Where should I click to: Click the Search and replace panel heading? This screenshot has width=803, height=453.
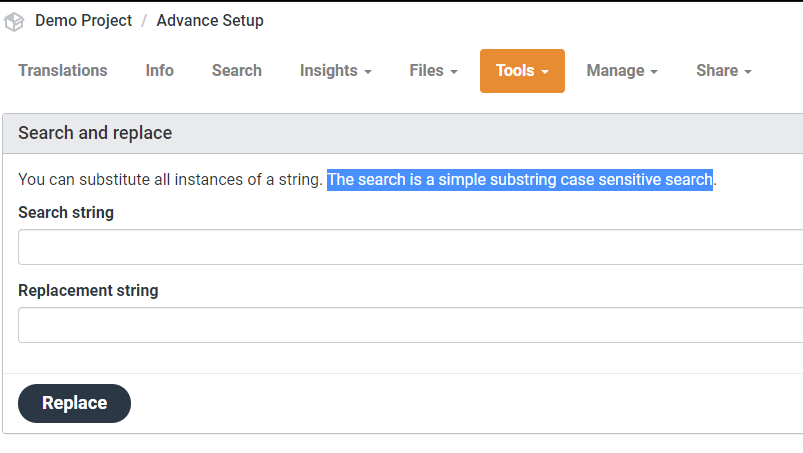point(95,133)
